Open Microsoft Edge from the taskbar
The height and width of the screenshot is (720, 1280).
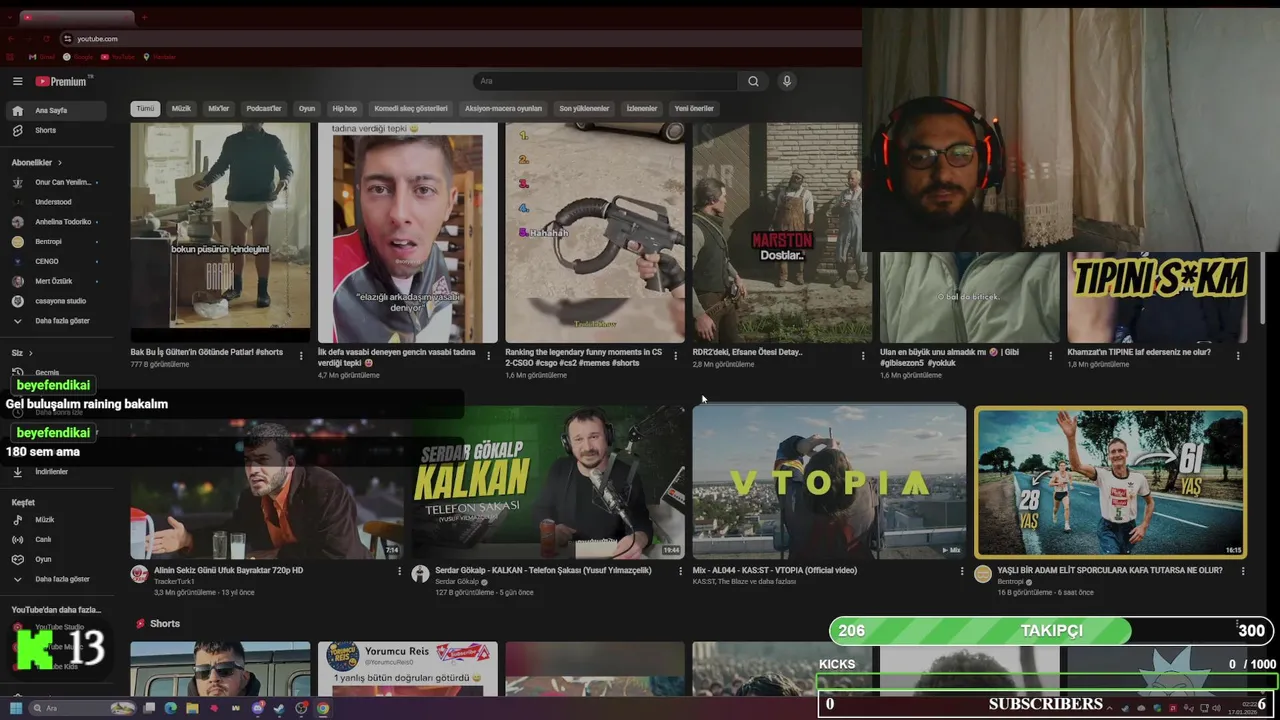pyautogui.click(x=171, y=708)
